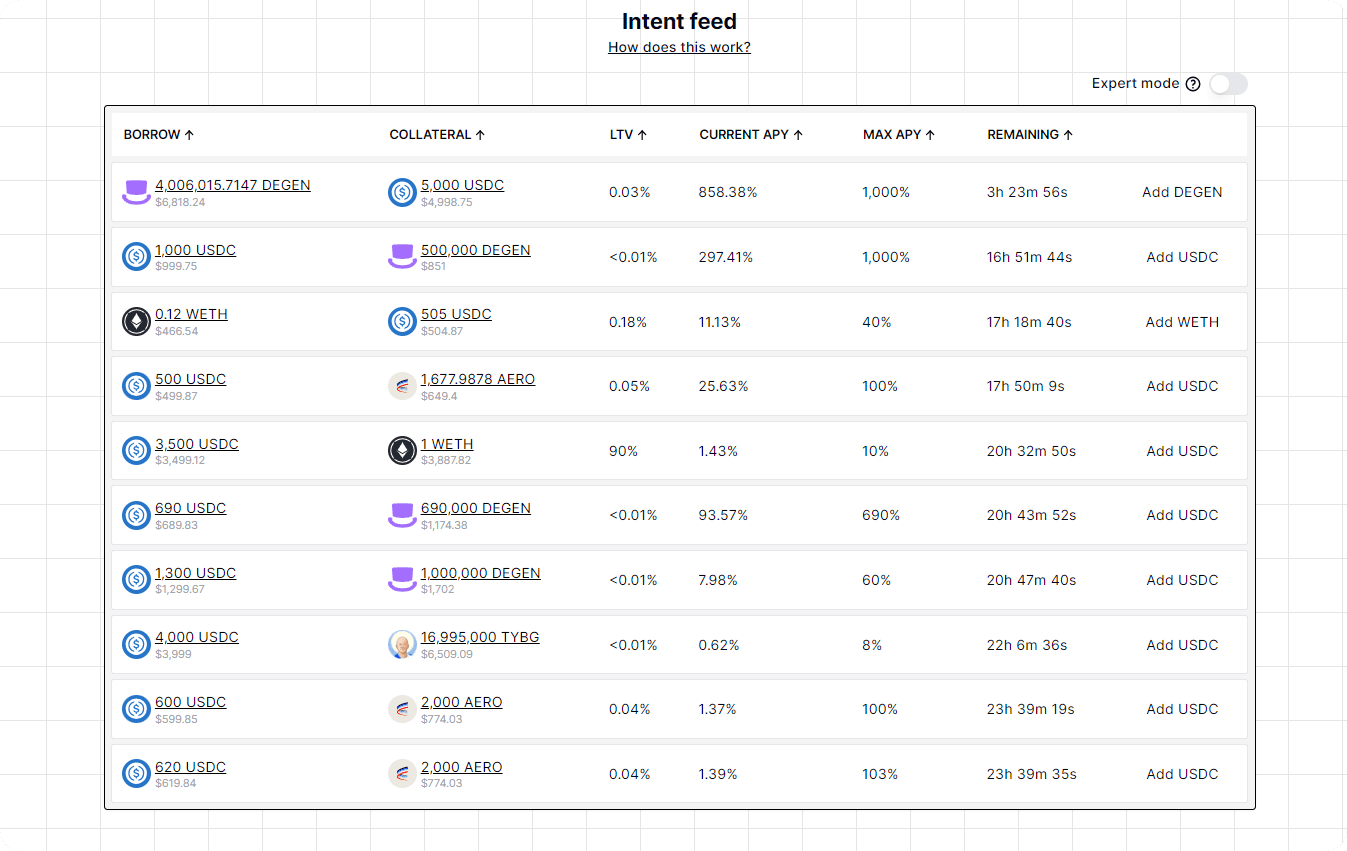Open the Expert mode help question mark
The height and width of the screenshot is (851, 1347).
1193,84
